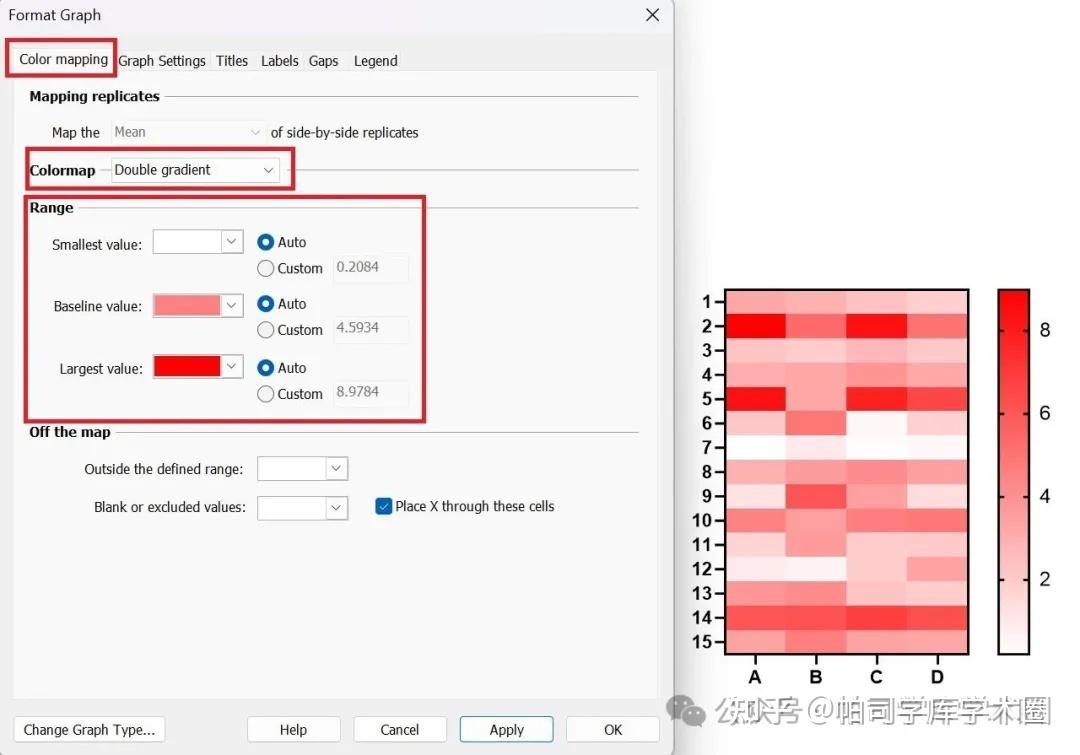Expand the Colormap Double gradient dropdown
The image size is (1080, 755).
pyautogui.click(x=195, y=170)
